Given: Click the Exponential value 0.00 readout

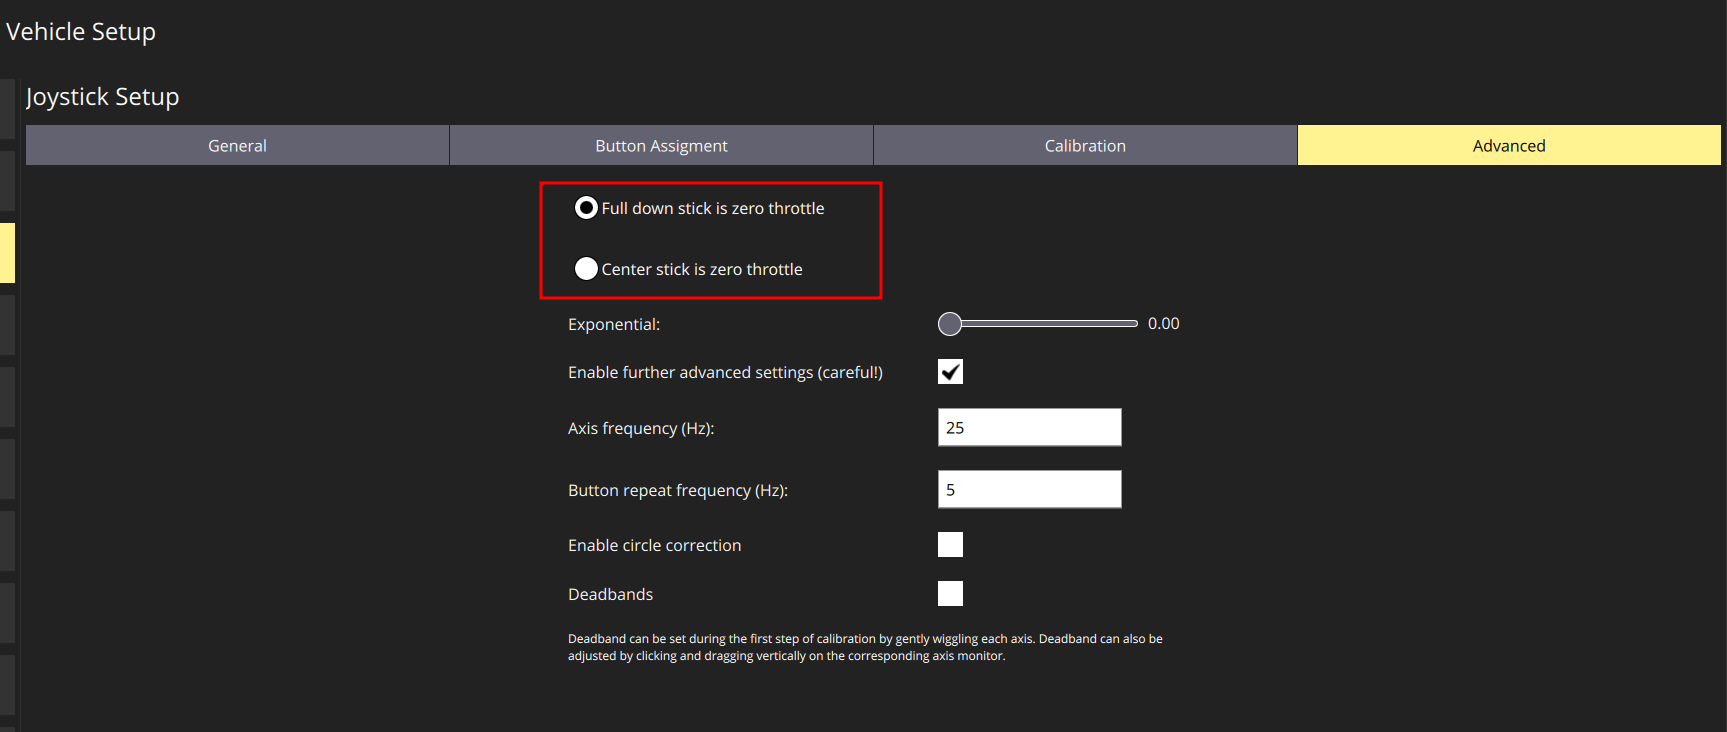Looking at the screenshot, I should (1163, 324).
